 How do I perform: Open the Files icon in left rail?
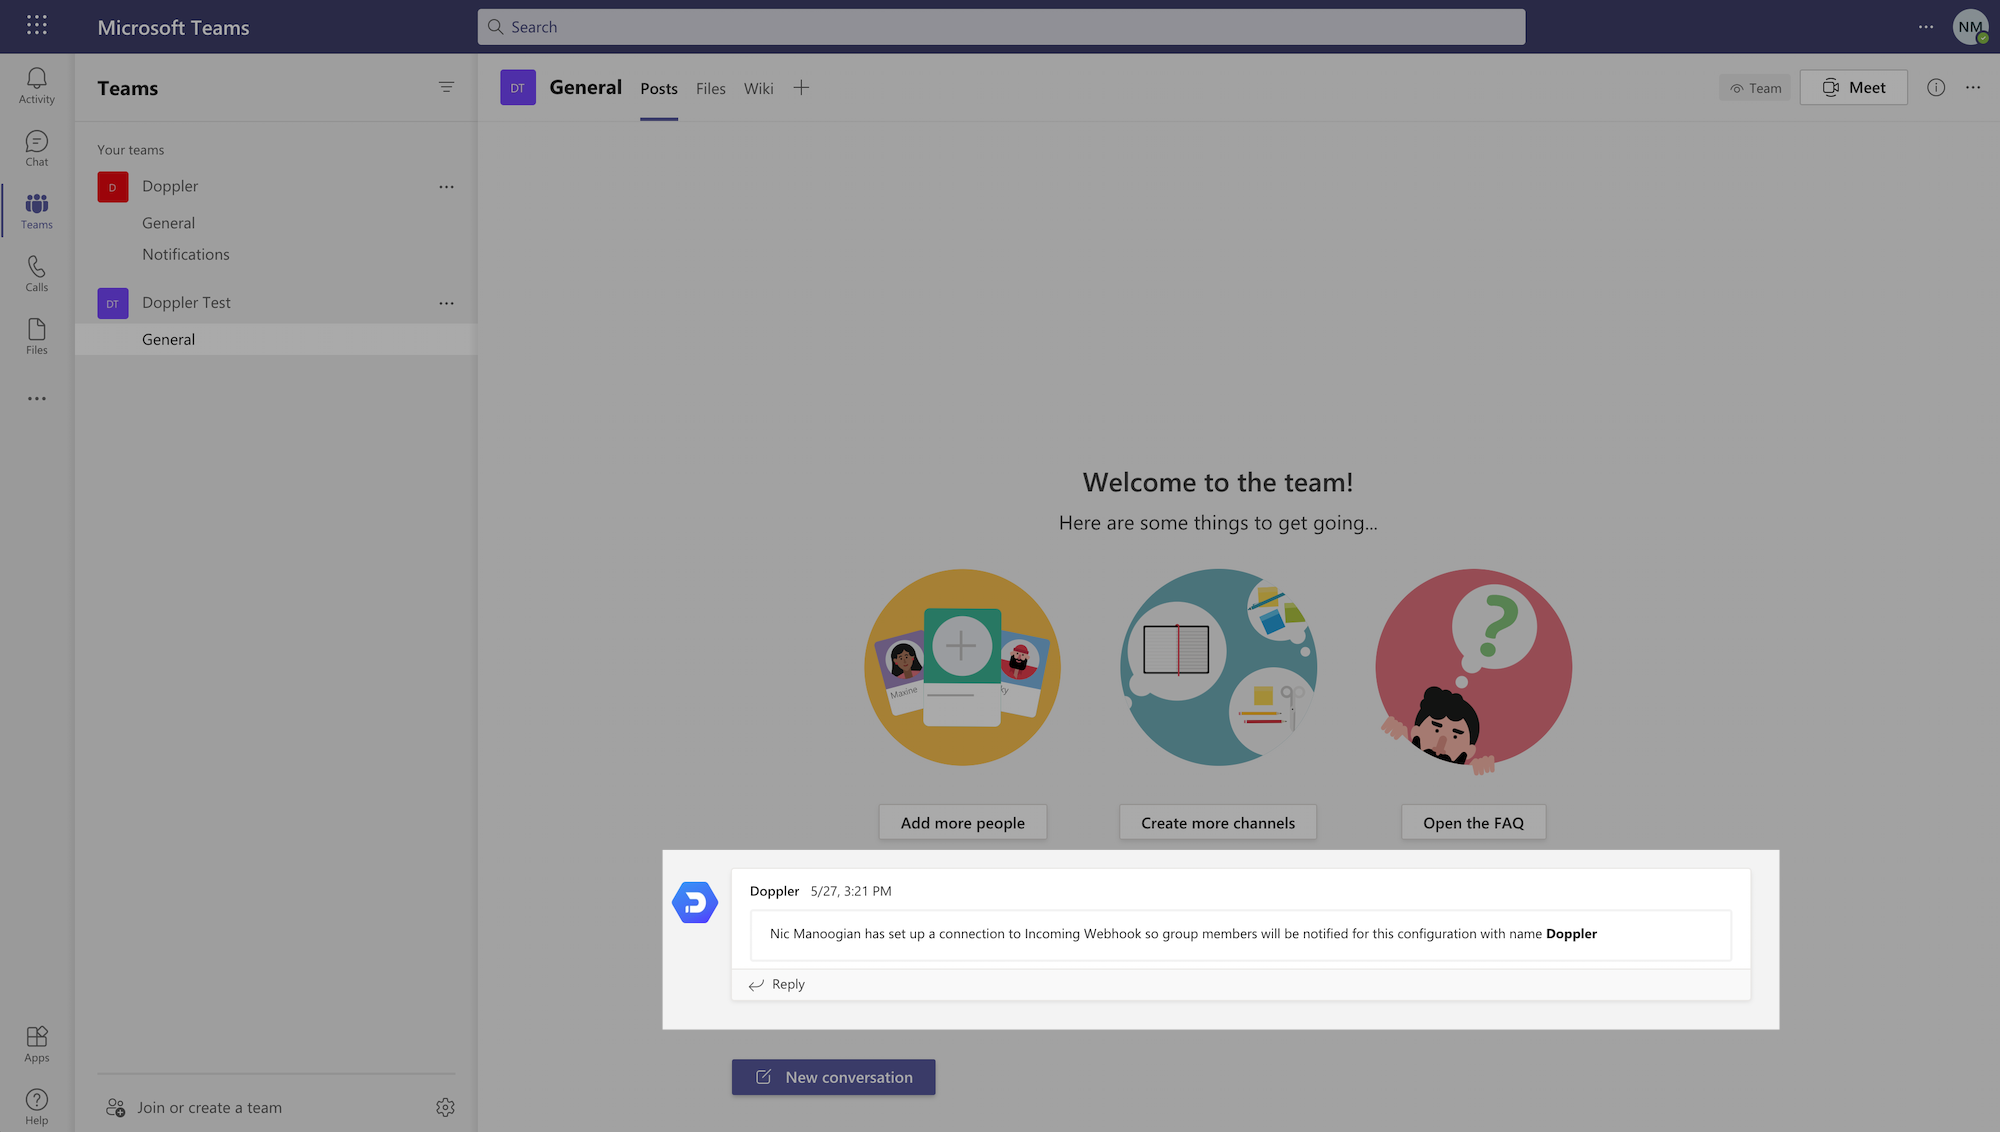pyautogui.click(x=36, y=336)
